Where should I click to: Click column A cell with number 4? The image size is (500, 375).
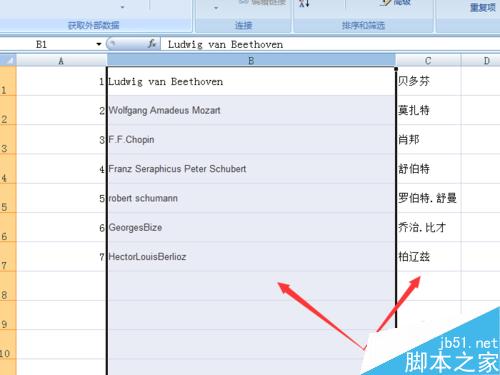[x=61, y=169]
